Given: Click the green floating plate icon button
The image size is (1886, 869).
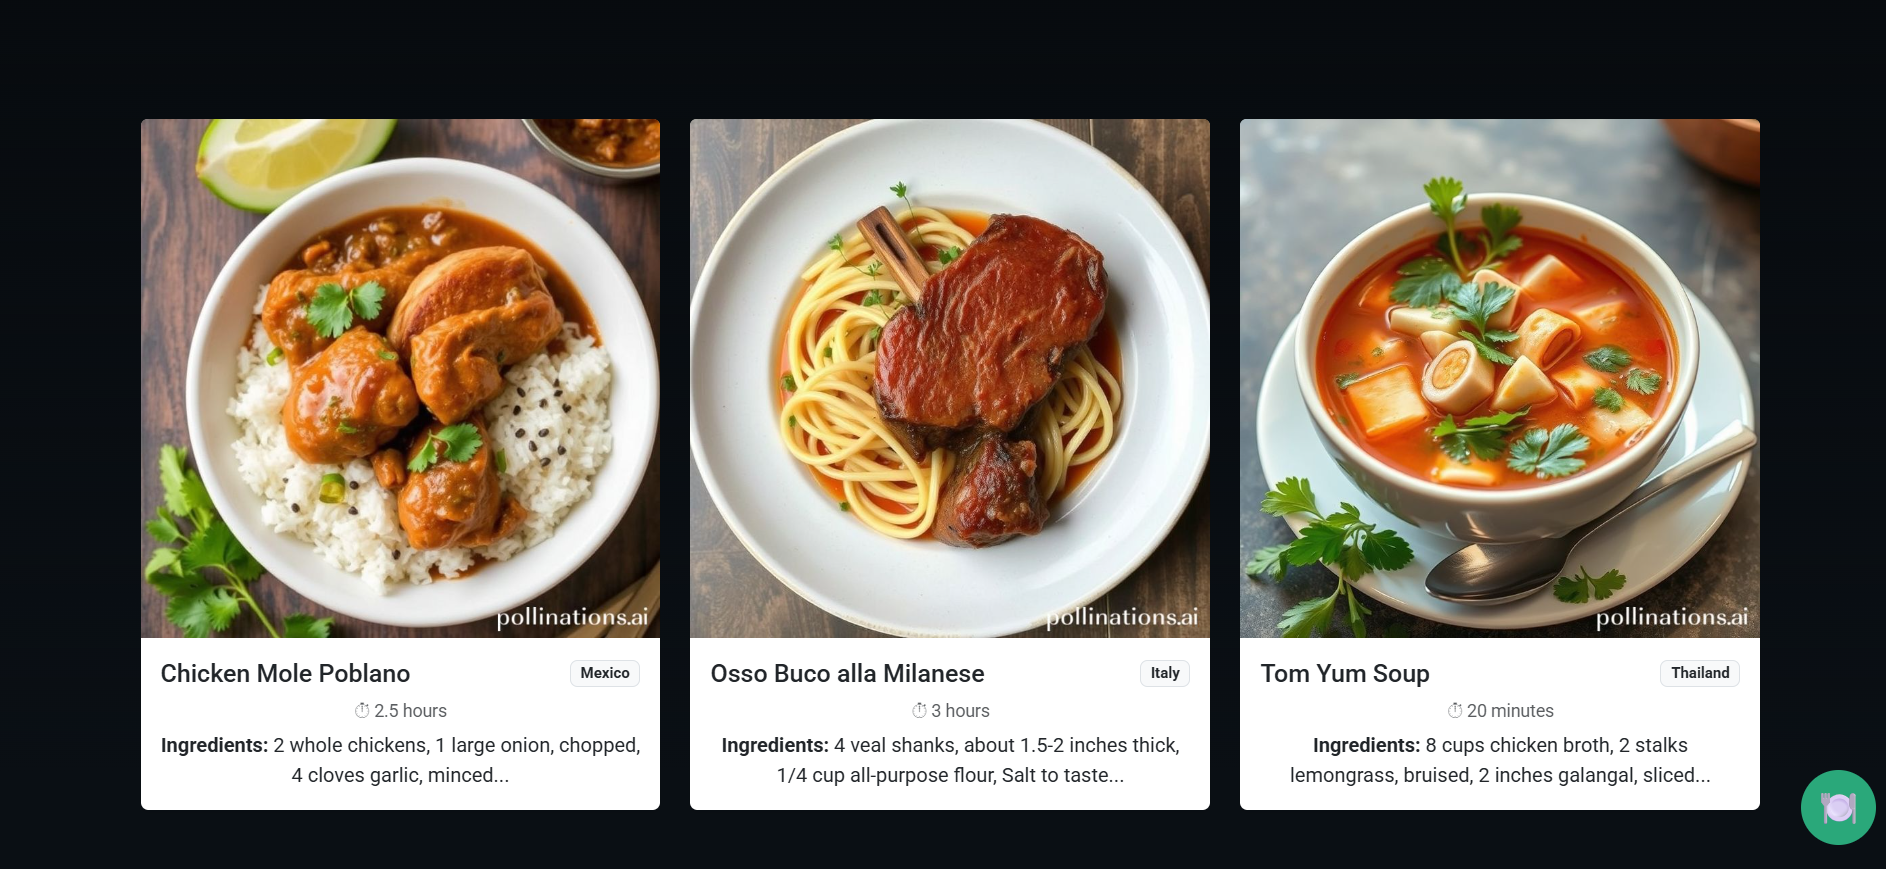Looking at the screenshot, I should 1838,807.
